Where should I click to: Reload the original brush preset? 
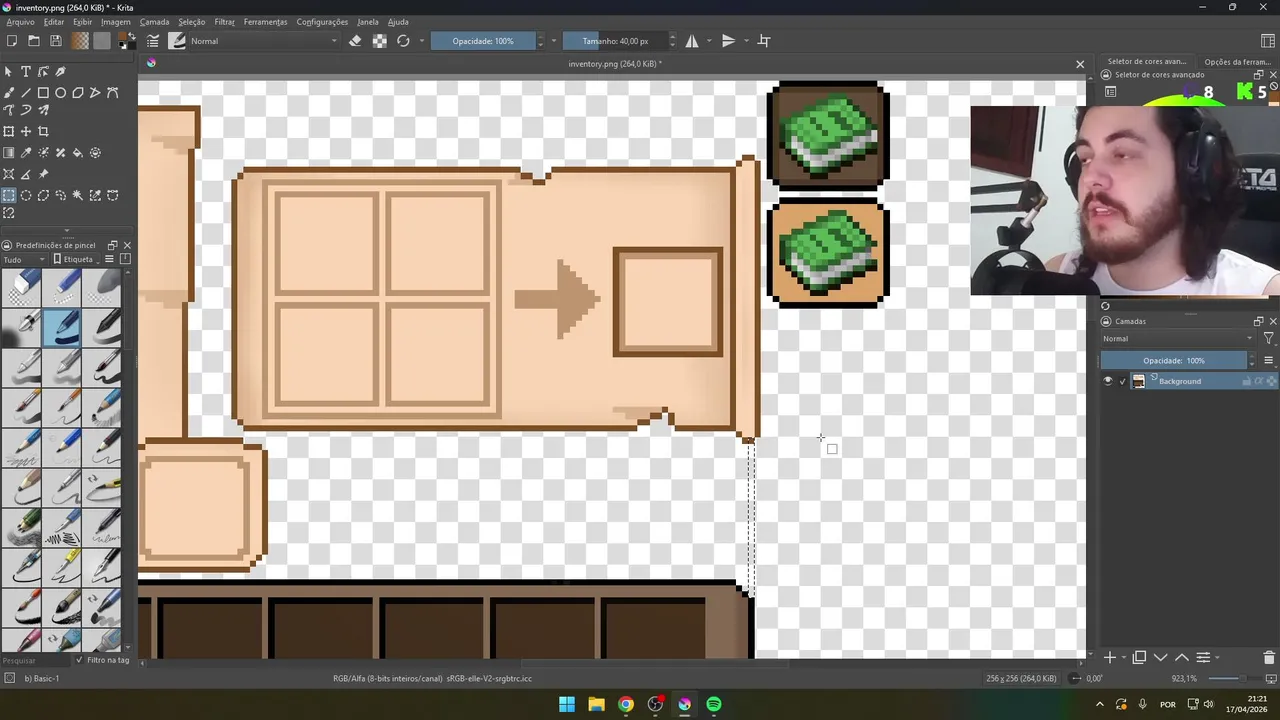(403, 41)
